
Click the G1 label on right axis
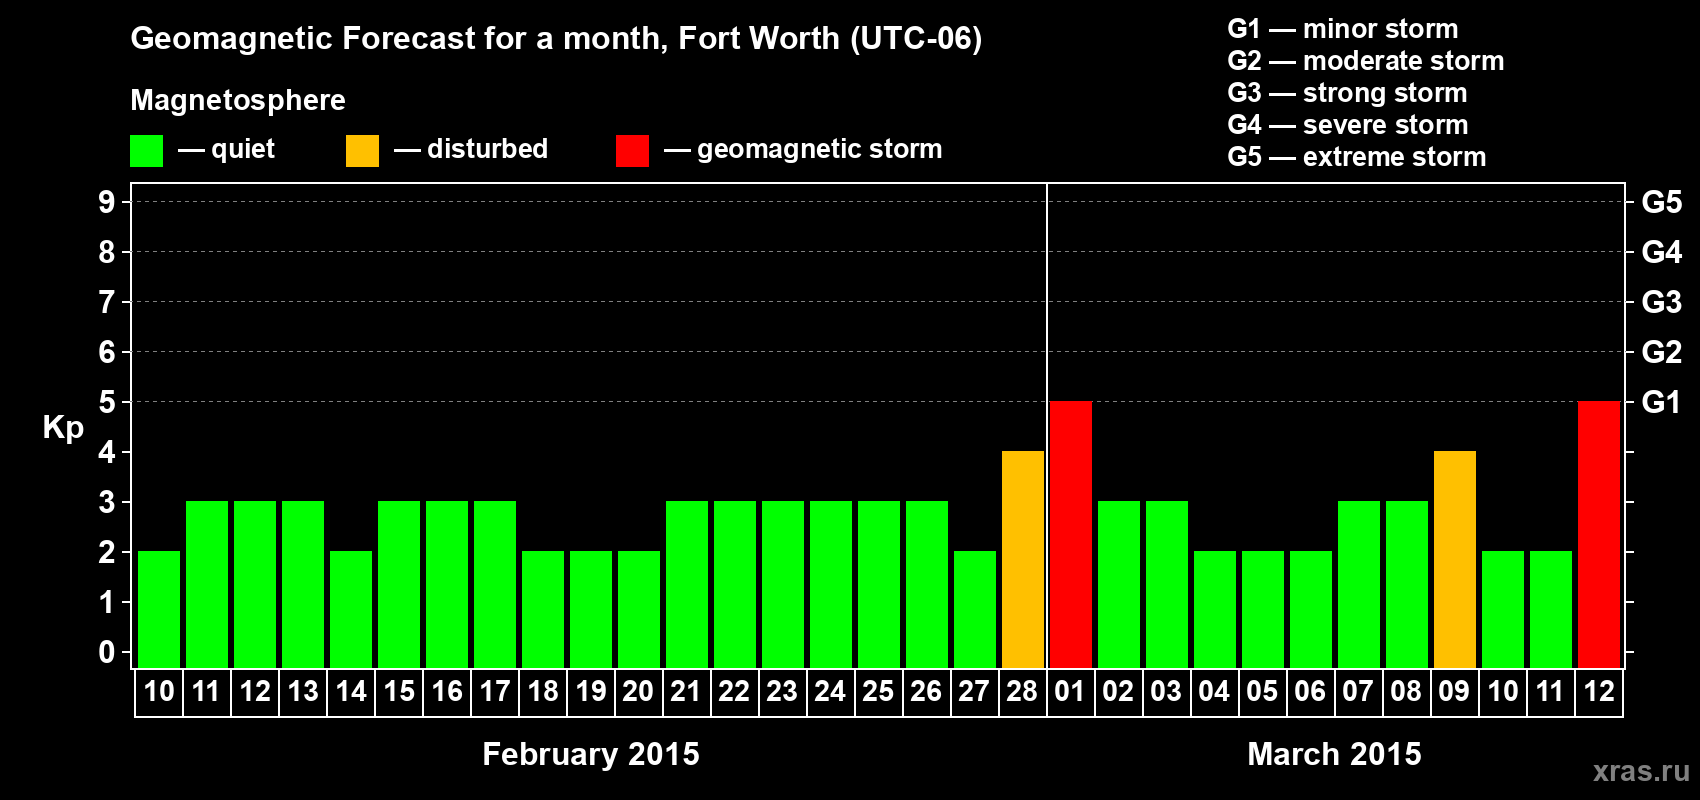point(1662,402)
